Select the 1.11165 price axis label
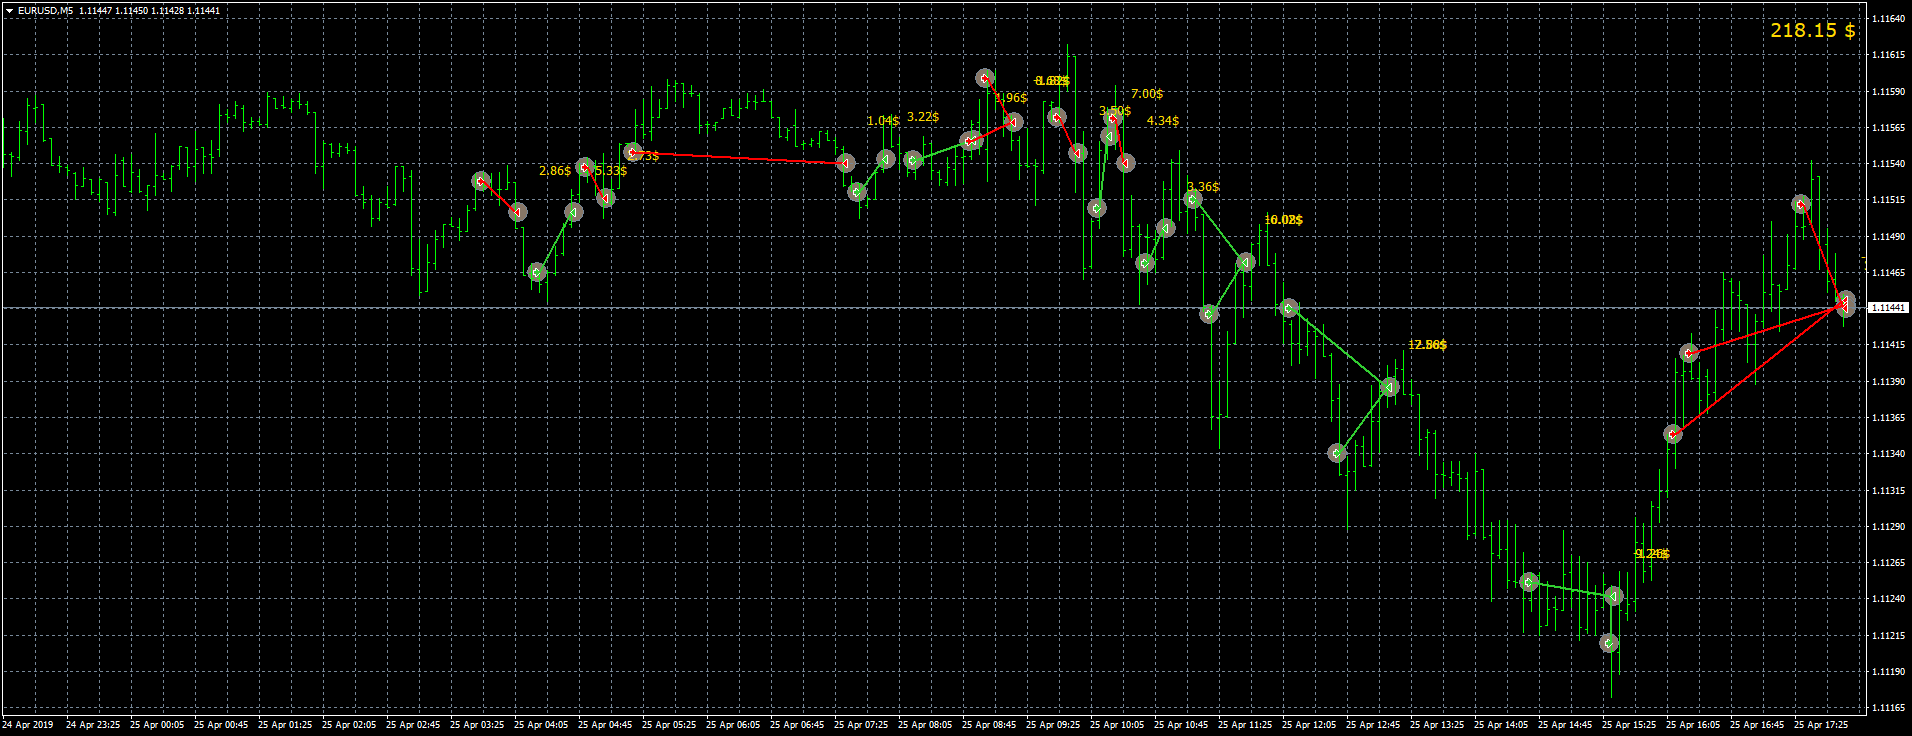Image resolution: width=1912 pixels, height=736 pixels. (1888, 708)
